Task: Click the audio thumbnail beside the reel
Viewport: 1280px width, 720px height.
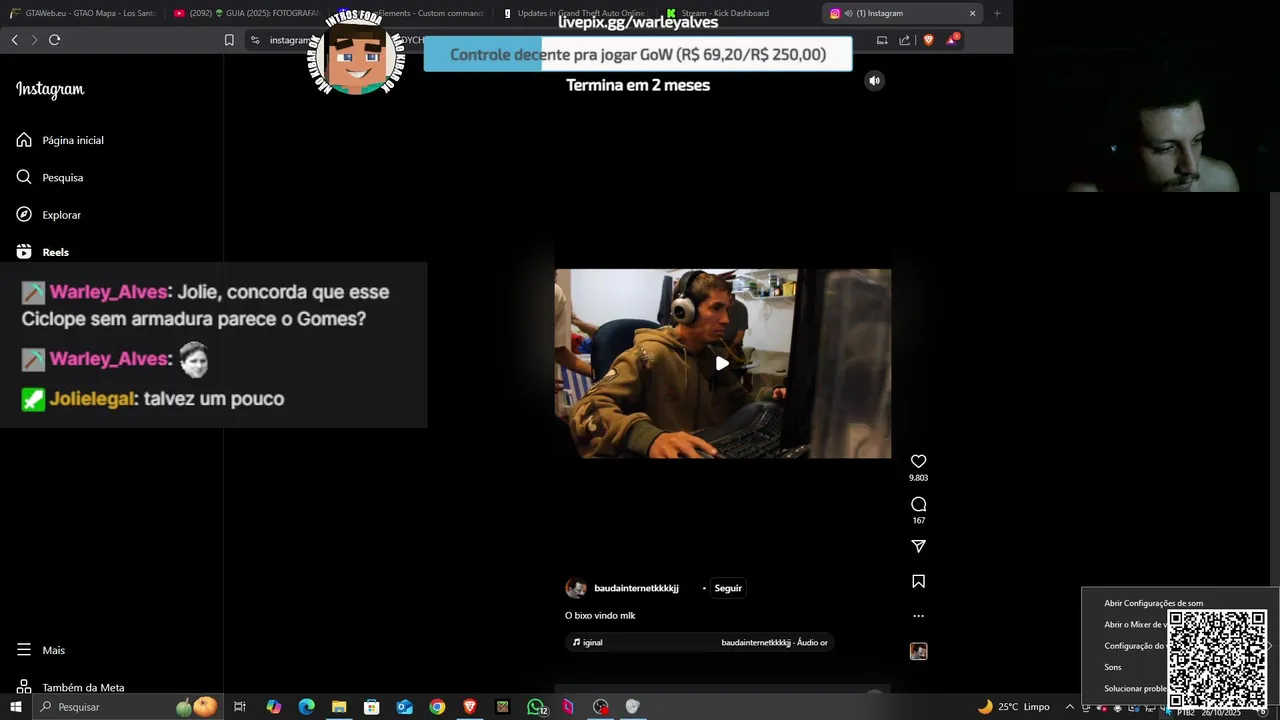Action: coord(918,651)
